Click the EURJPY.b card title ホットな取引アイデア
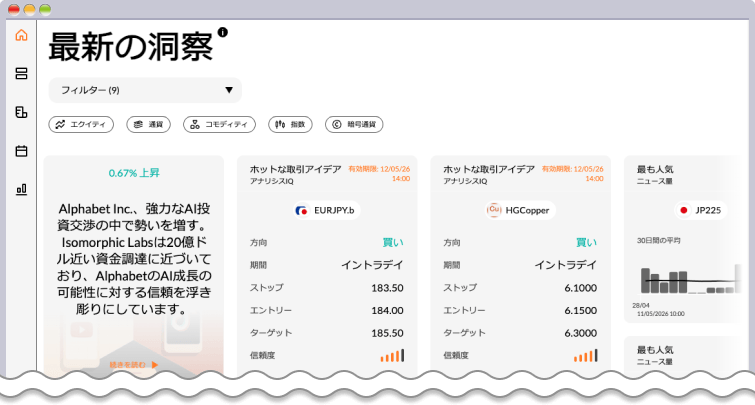 (295, 169)
